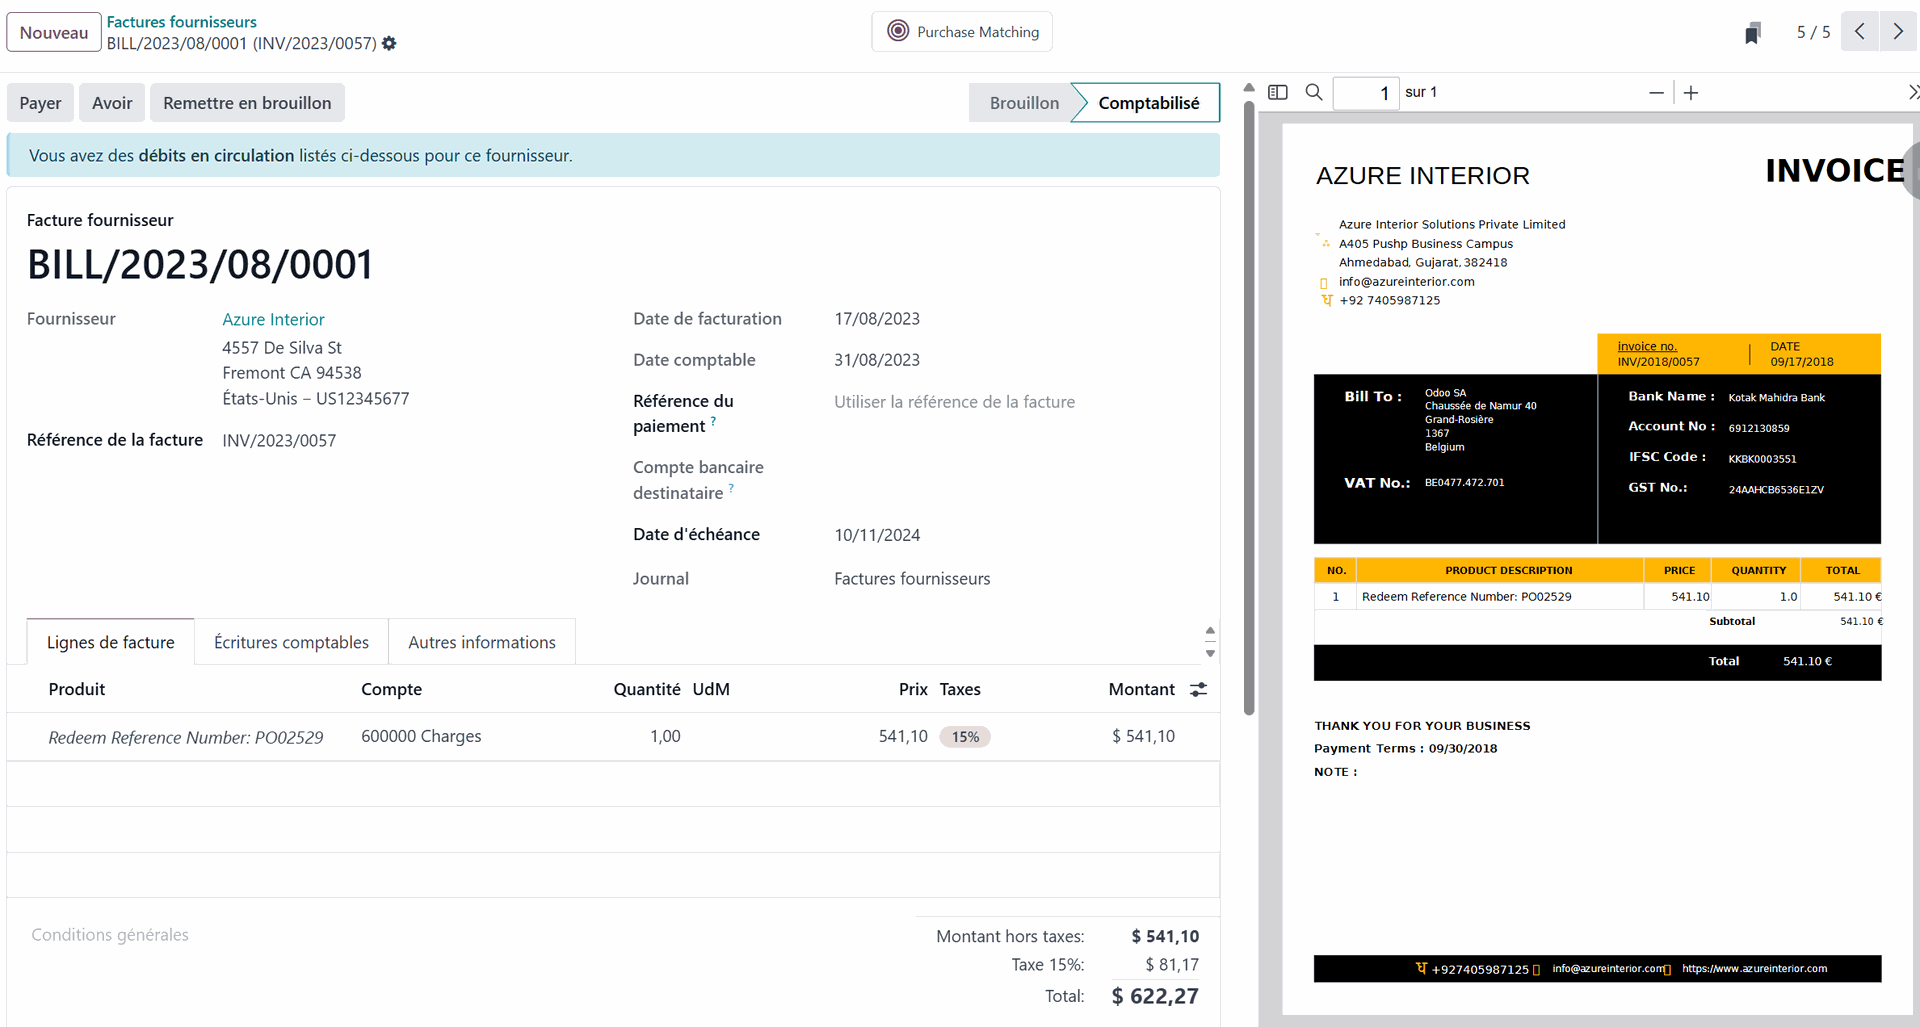Click https://www.azureinterior.com in PDF footer
The height and width of the screenshot is (1027, 1920).
pos(1754,969)
